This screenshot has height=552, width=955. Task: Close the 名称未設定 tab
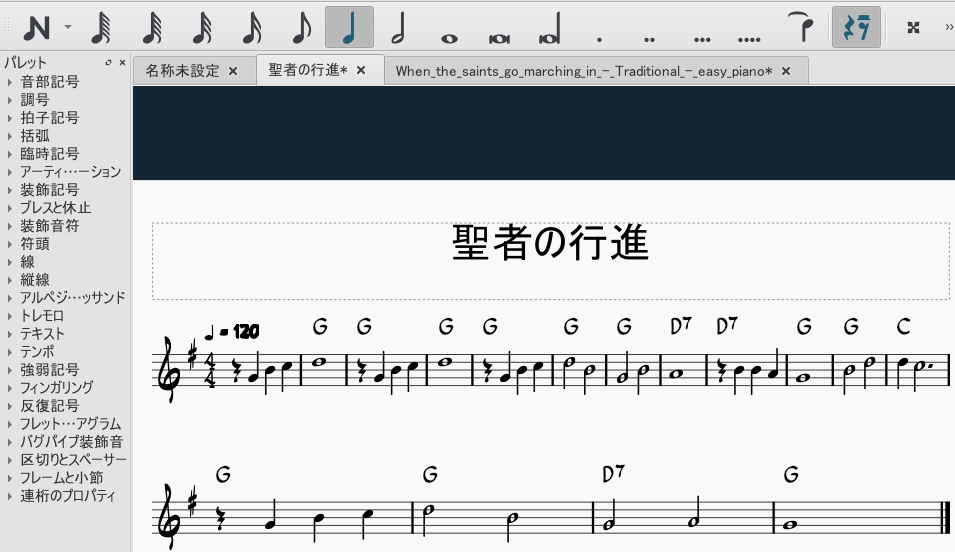[233, 71]
